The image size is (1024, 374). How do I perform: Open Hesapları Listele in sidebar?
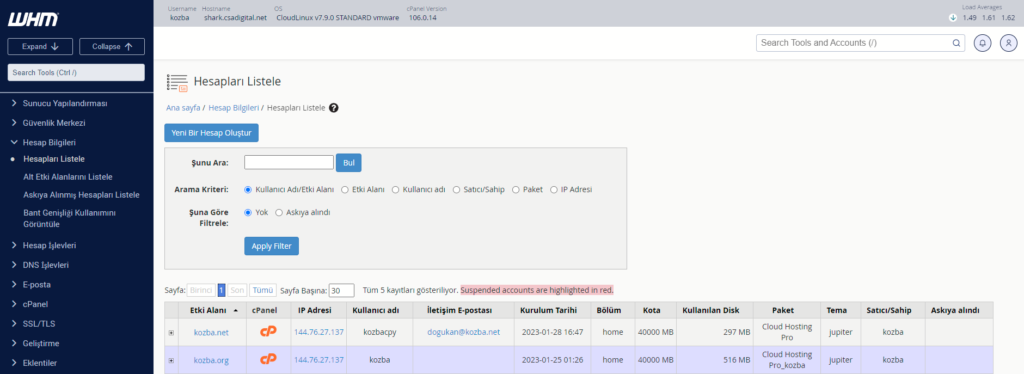coord(54,159)
